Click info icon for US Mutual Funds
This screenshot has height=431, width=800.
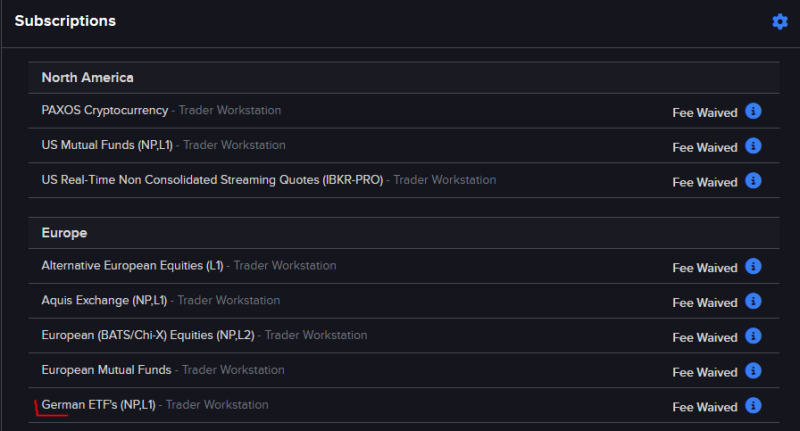(753, 146)
